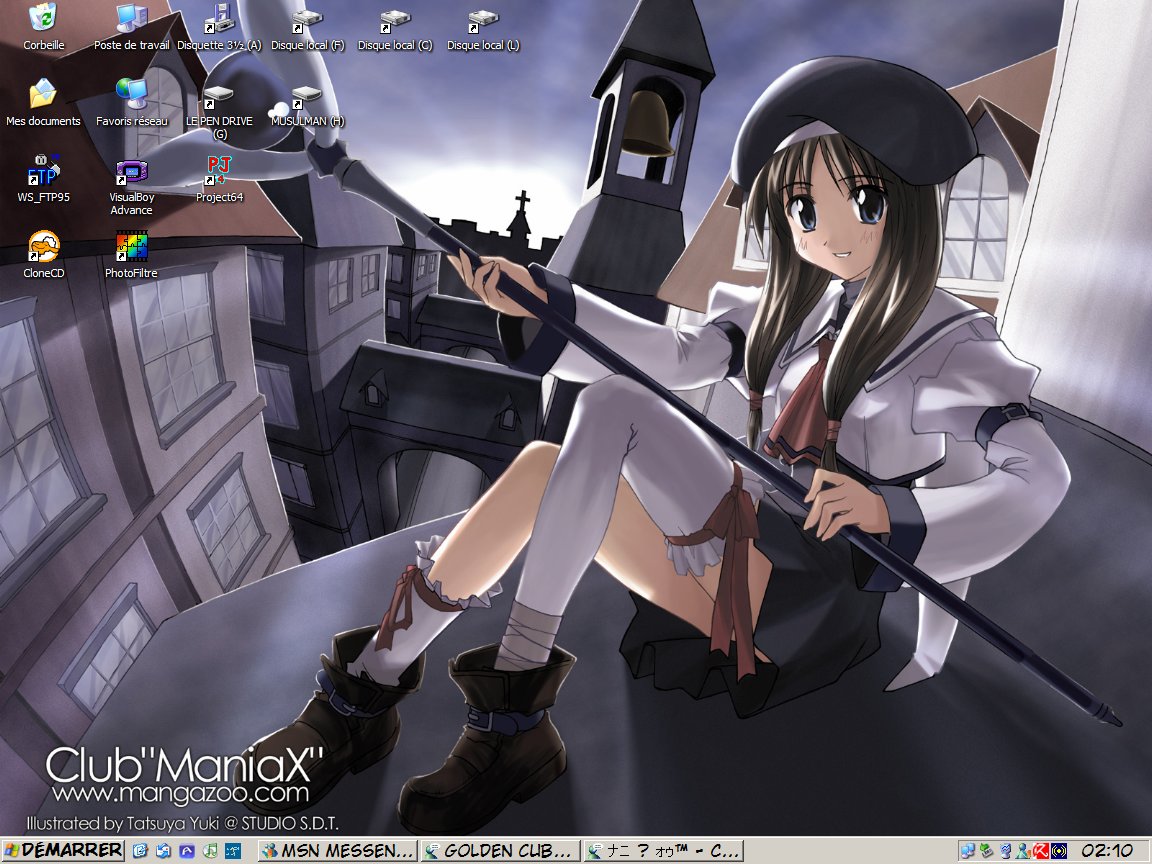Click the safely remove hardware tray icon

pyautogui.click(x=986, y=851)
